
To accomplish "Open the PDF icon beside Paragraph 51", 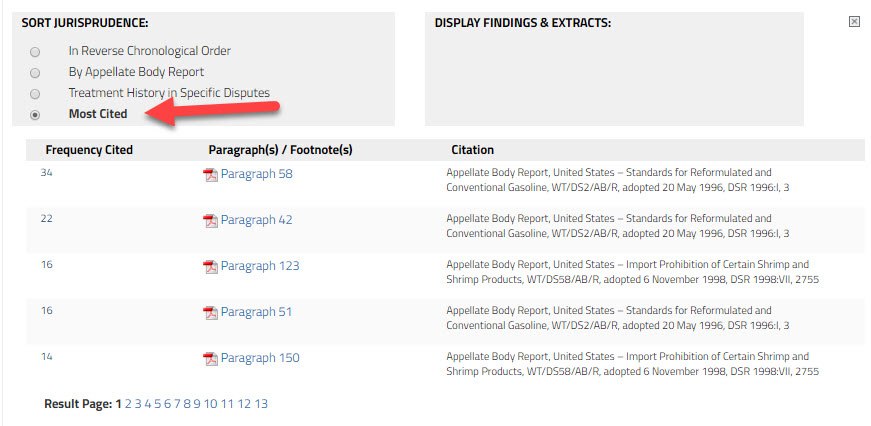I will (x=211, y=313).
